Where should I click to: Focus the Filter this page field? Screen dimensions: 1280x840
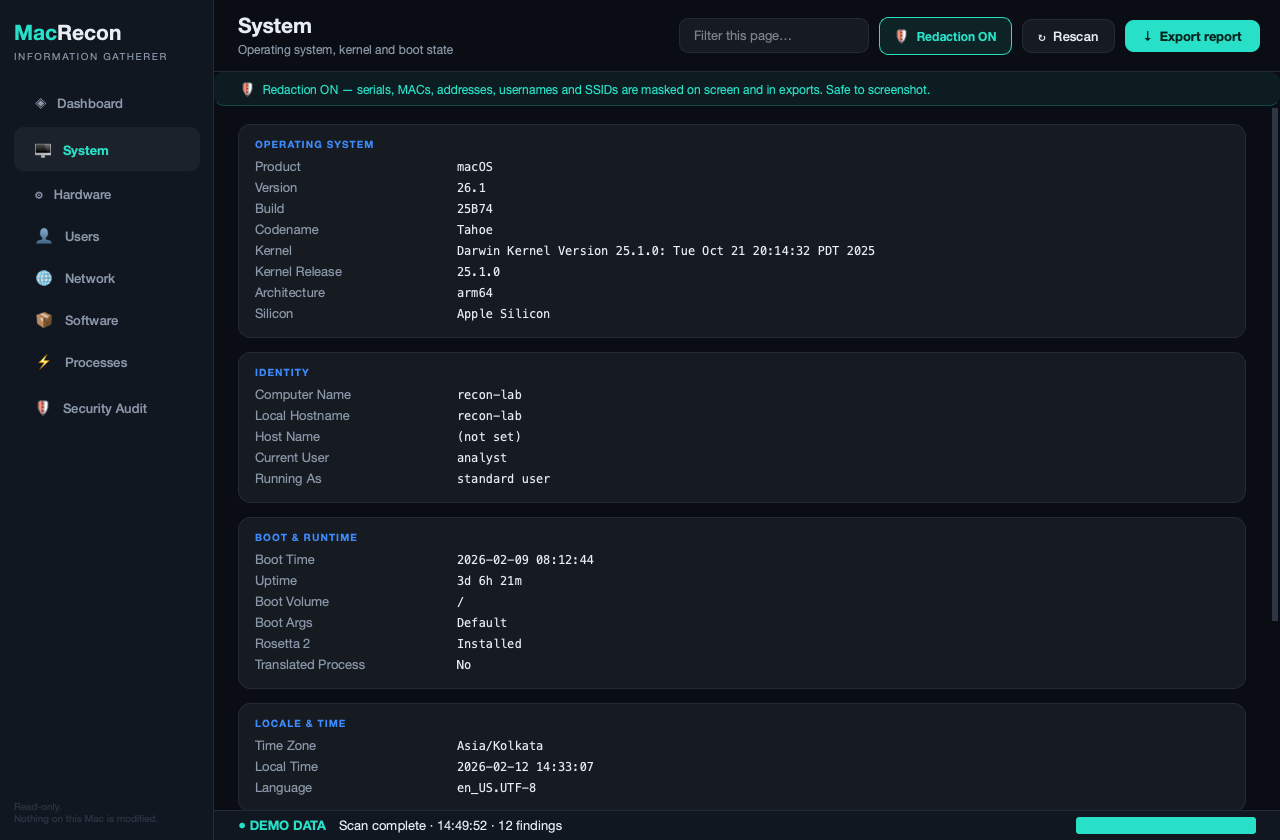774,36
